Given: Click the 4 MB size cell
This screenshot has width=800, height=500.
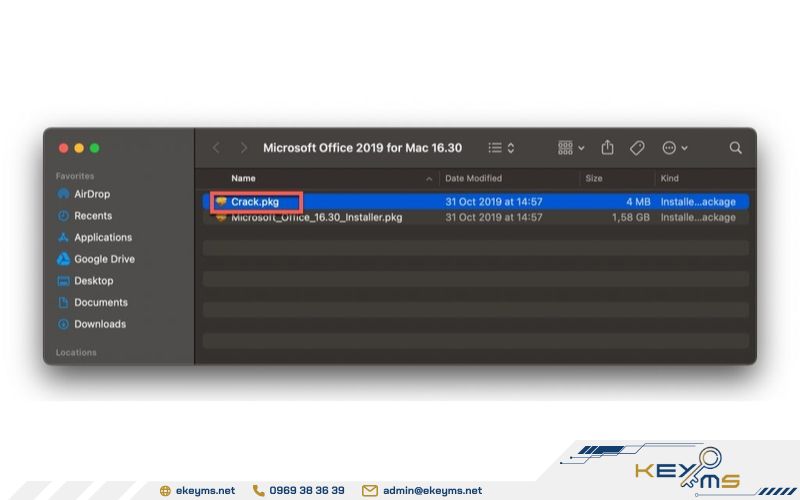Looking at the screenshot, I should 638,202.
